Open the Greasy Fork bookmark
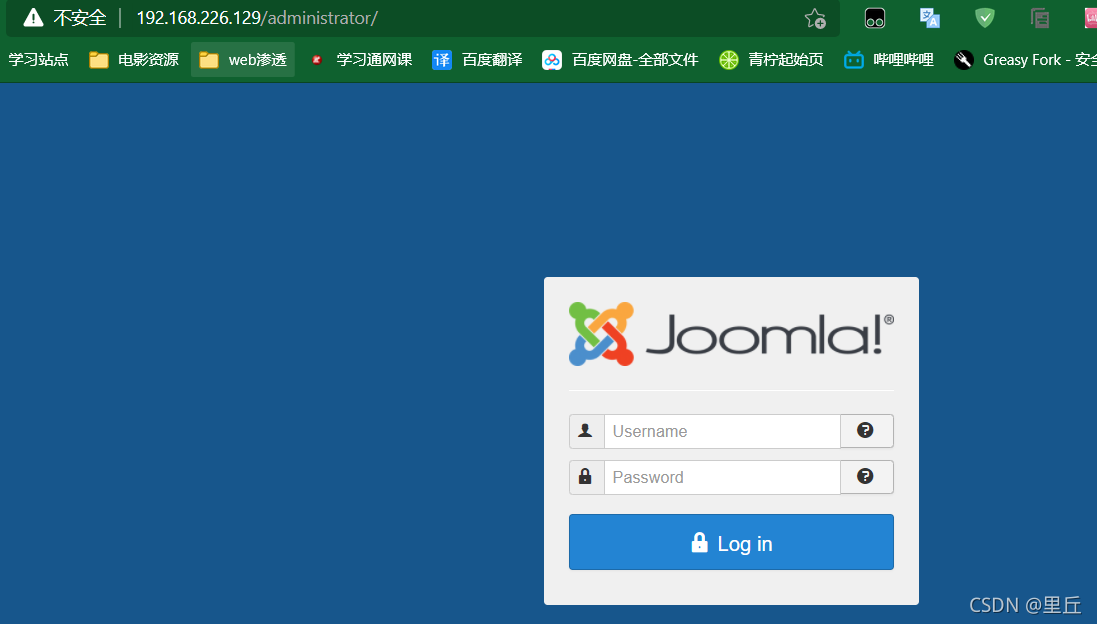 point(1025,60)
